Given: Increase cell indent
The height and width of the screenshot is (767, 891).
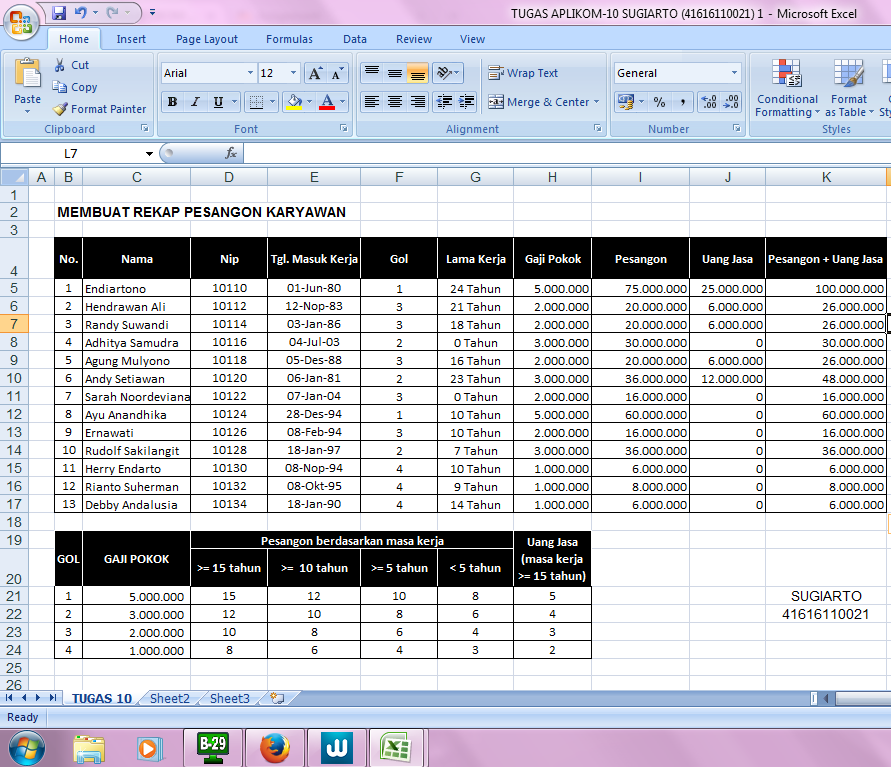Looking at the screenshot, I should [467, 102].
